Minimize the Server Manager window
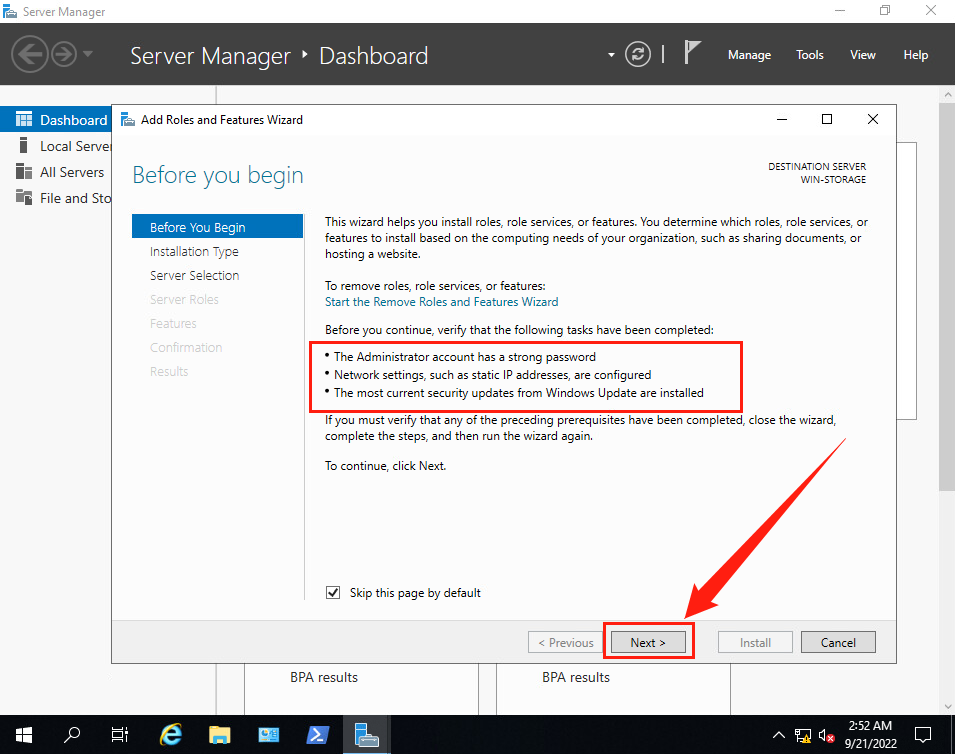The height and width of the screenshot is (754, 955). pyautogui.click(x=840, y=11)
